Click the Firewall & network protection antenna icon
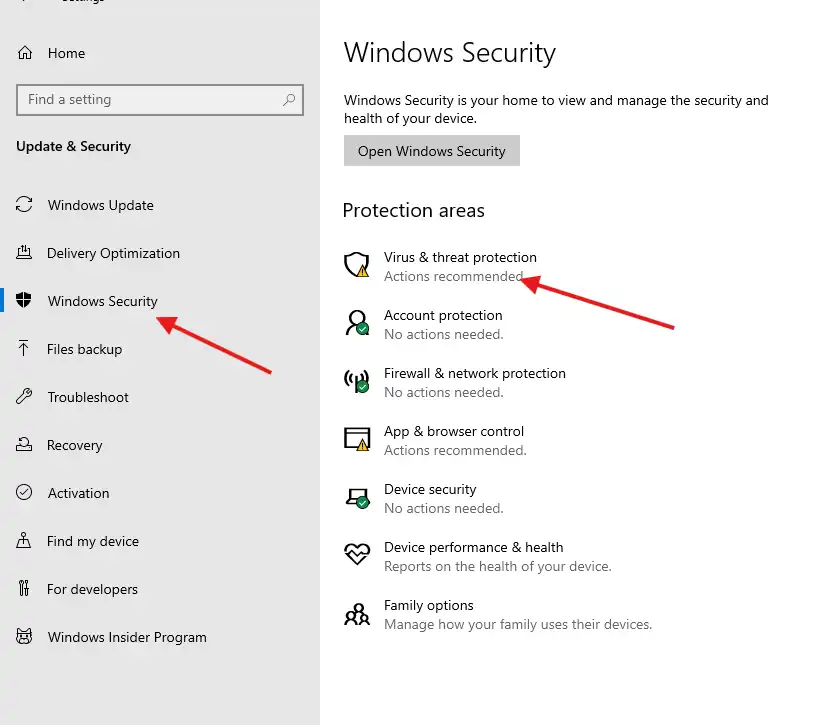The image size is (823, 725). tap(357, 381)
